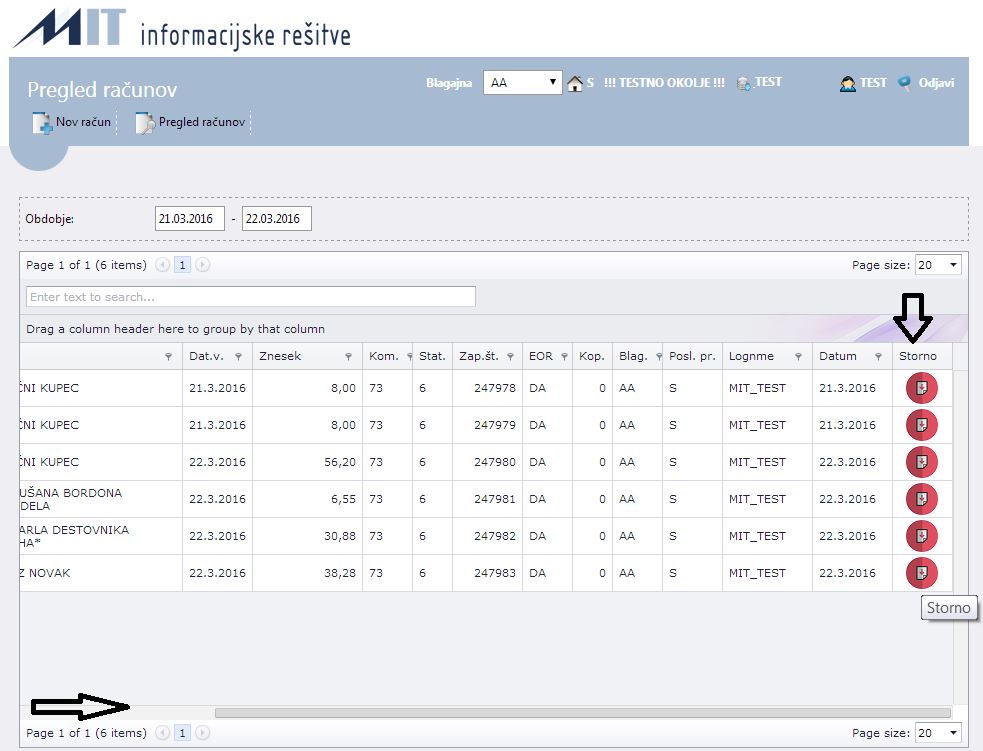Viewport: 983px width, 751px height.
Task: Click the _TEST database link
Action: click(767, 82)
